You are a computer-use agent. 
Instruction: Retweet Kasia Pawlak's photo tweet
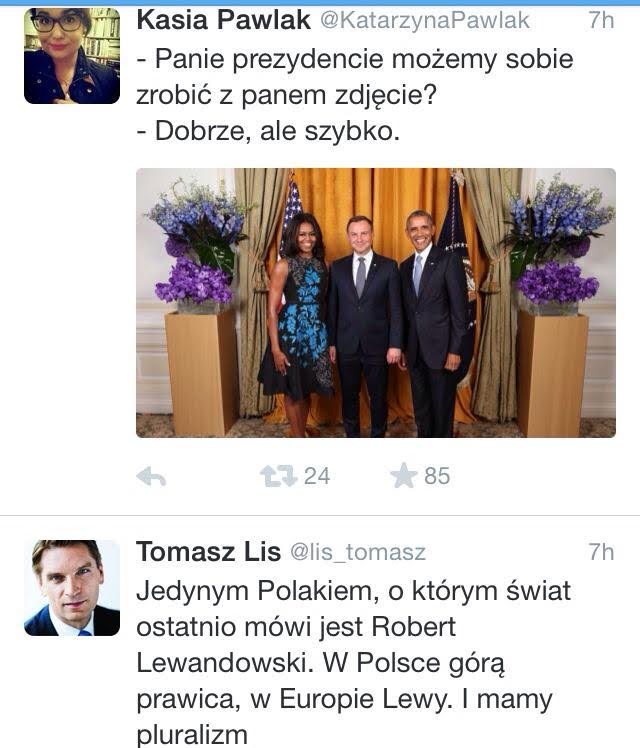(279, 476)
